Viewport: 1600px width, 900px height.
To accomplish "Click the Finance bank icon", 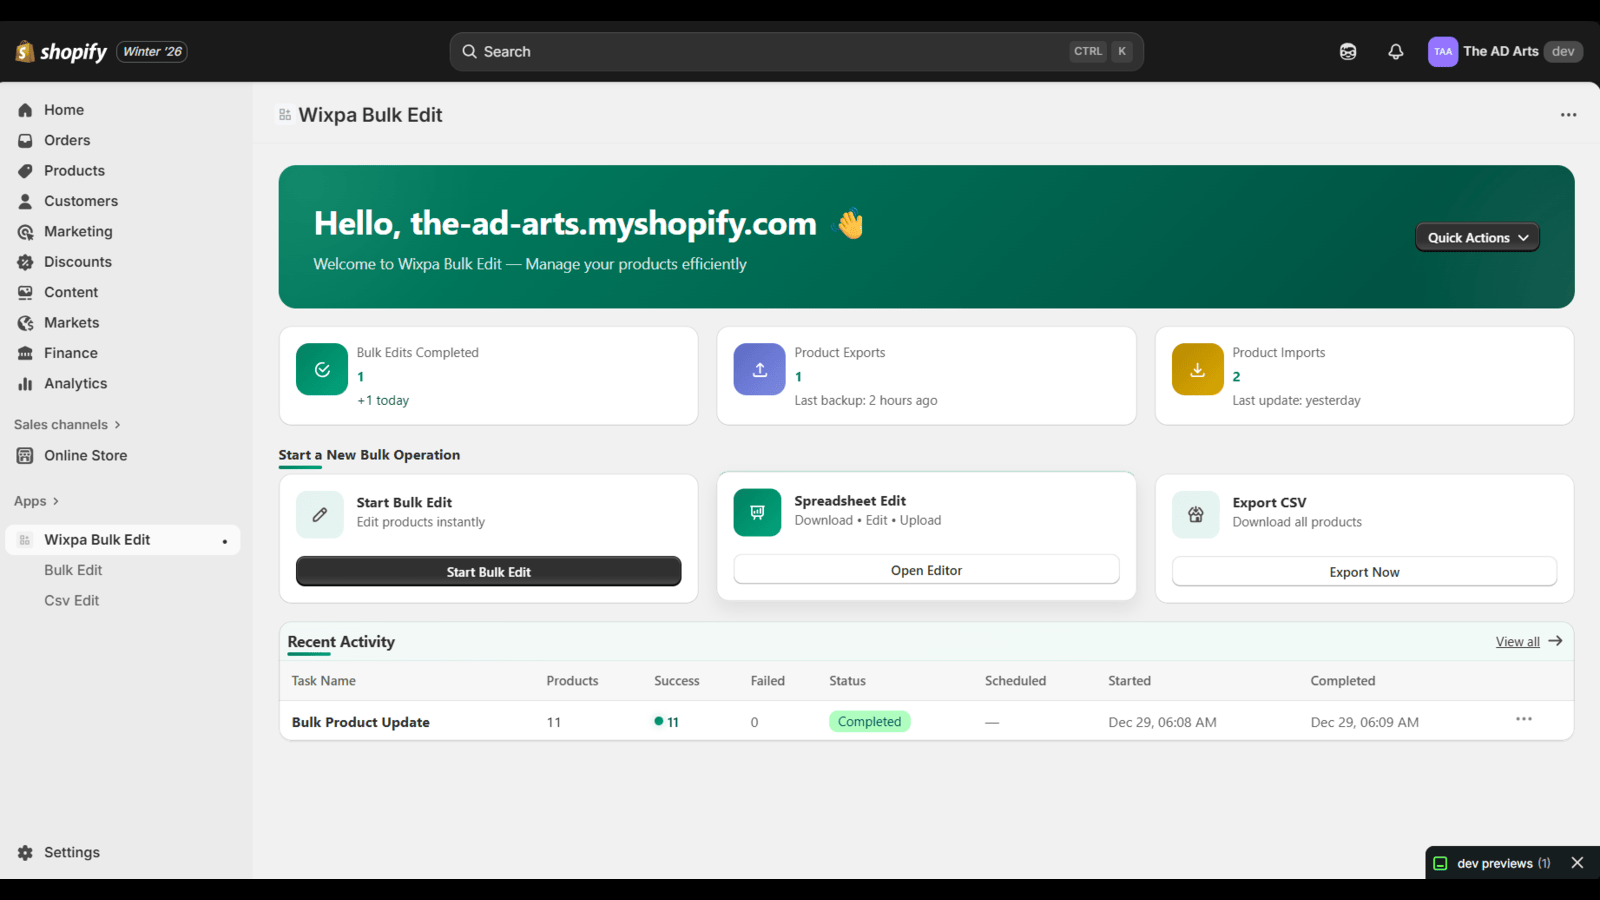I will [x=25, y=353].
